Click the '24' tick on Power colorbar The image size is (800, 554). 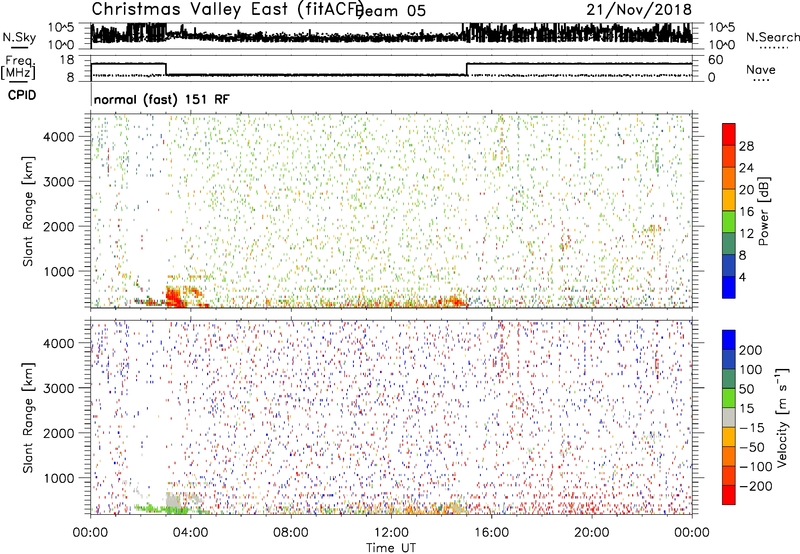tap(746, 168)
